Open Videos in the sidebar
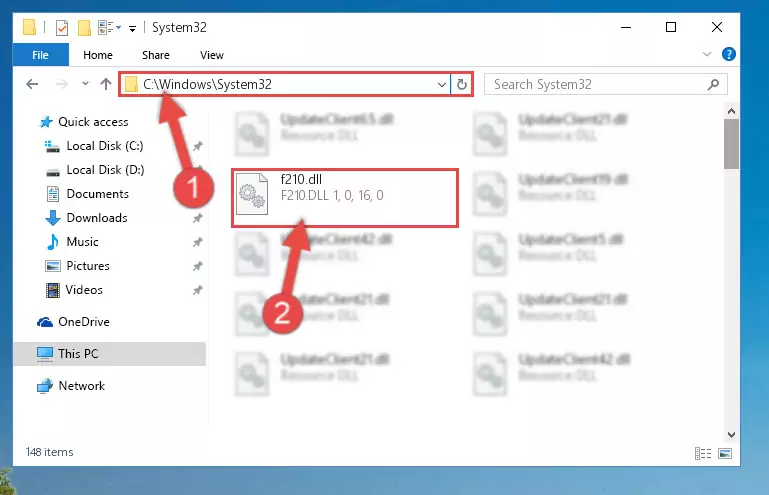The height and width of the screenshot is (495, 769). [x=84, y=290]
